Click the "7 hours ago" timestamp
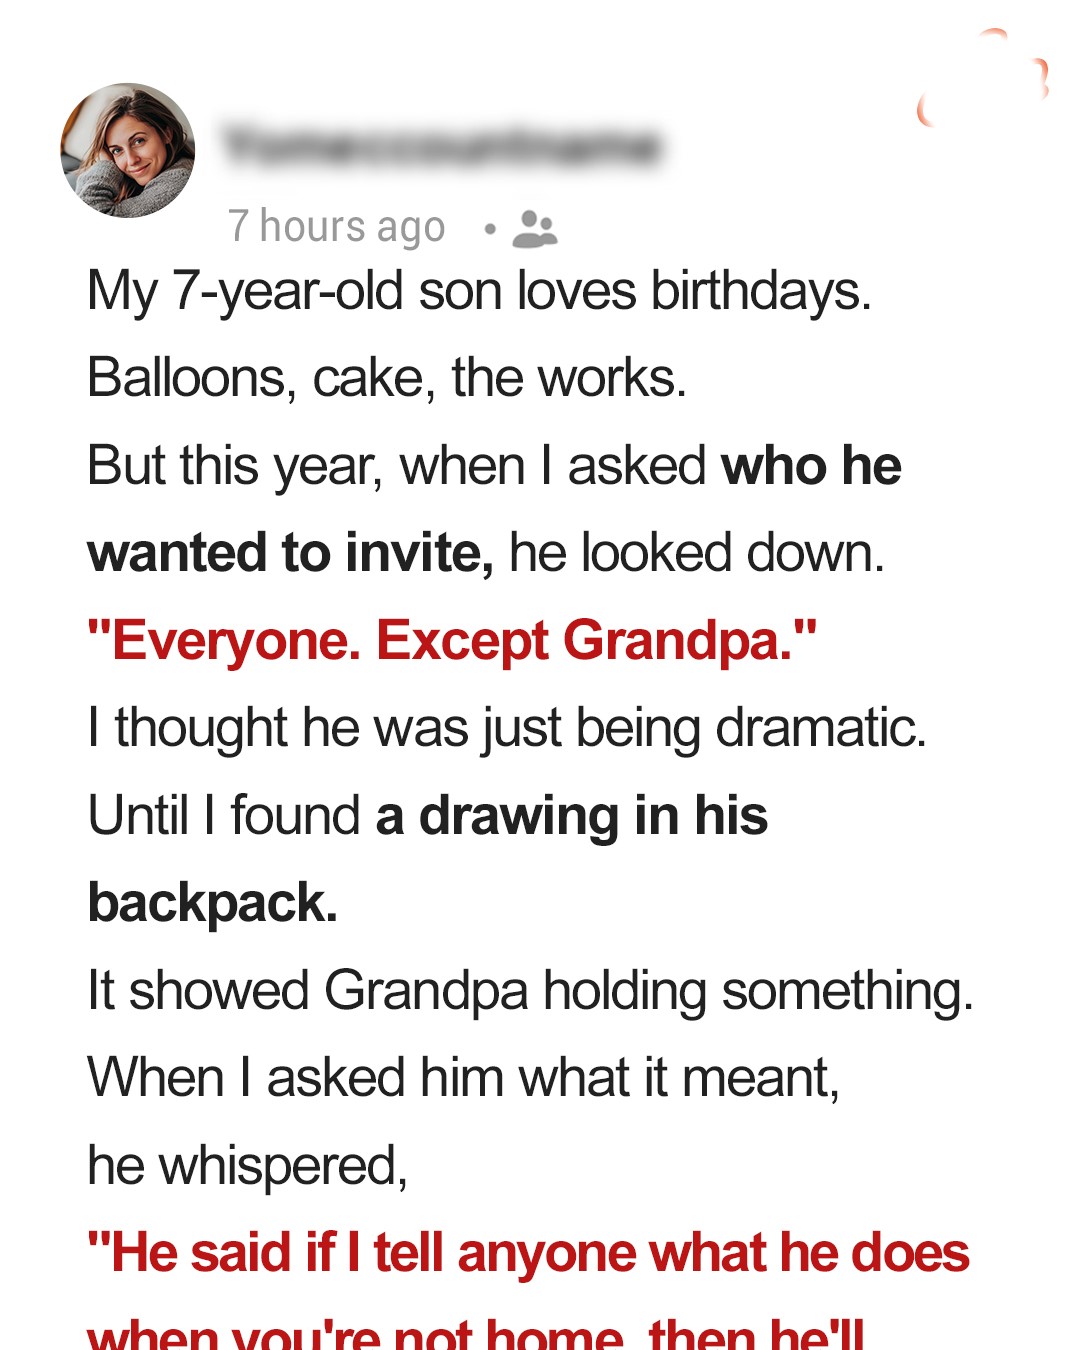Viewport: 1080px width, 1350px height. click(x=336, y=227)
